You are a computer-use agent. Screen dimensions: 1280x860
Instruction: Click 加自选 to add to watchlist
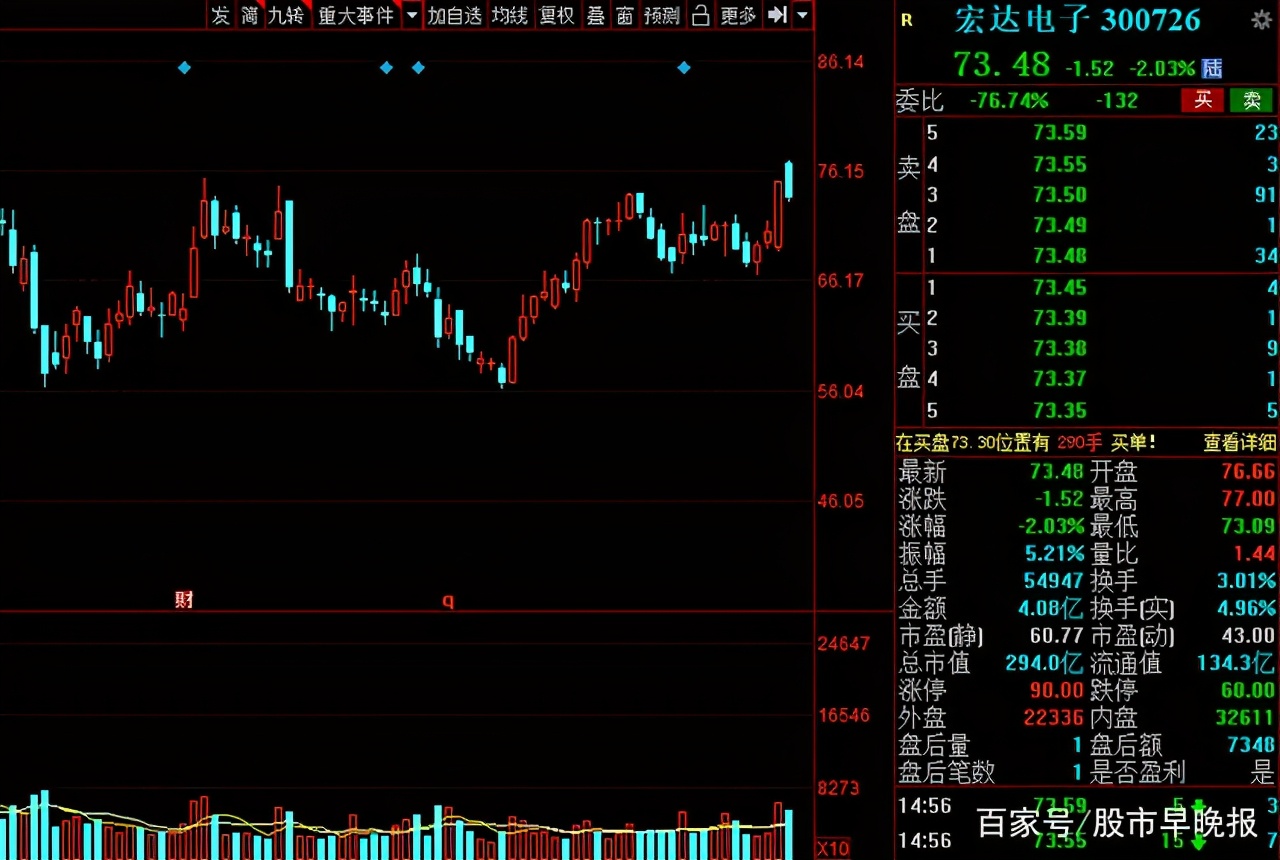(455, 15)
